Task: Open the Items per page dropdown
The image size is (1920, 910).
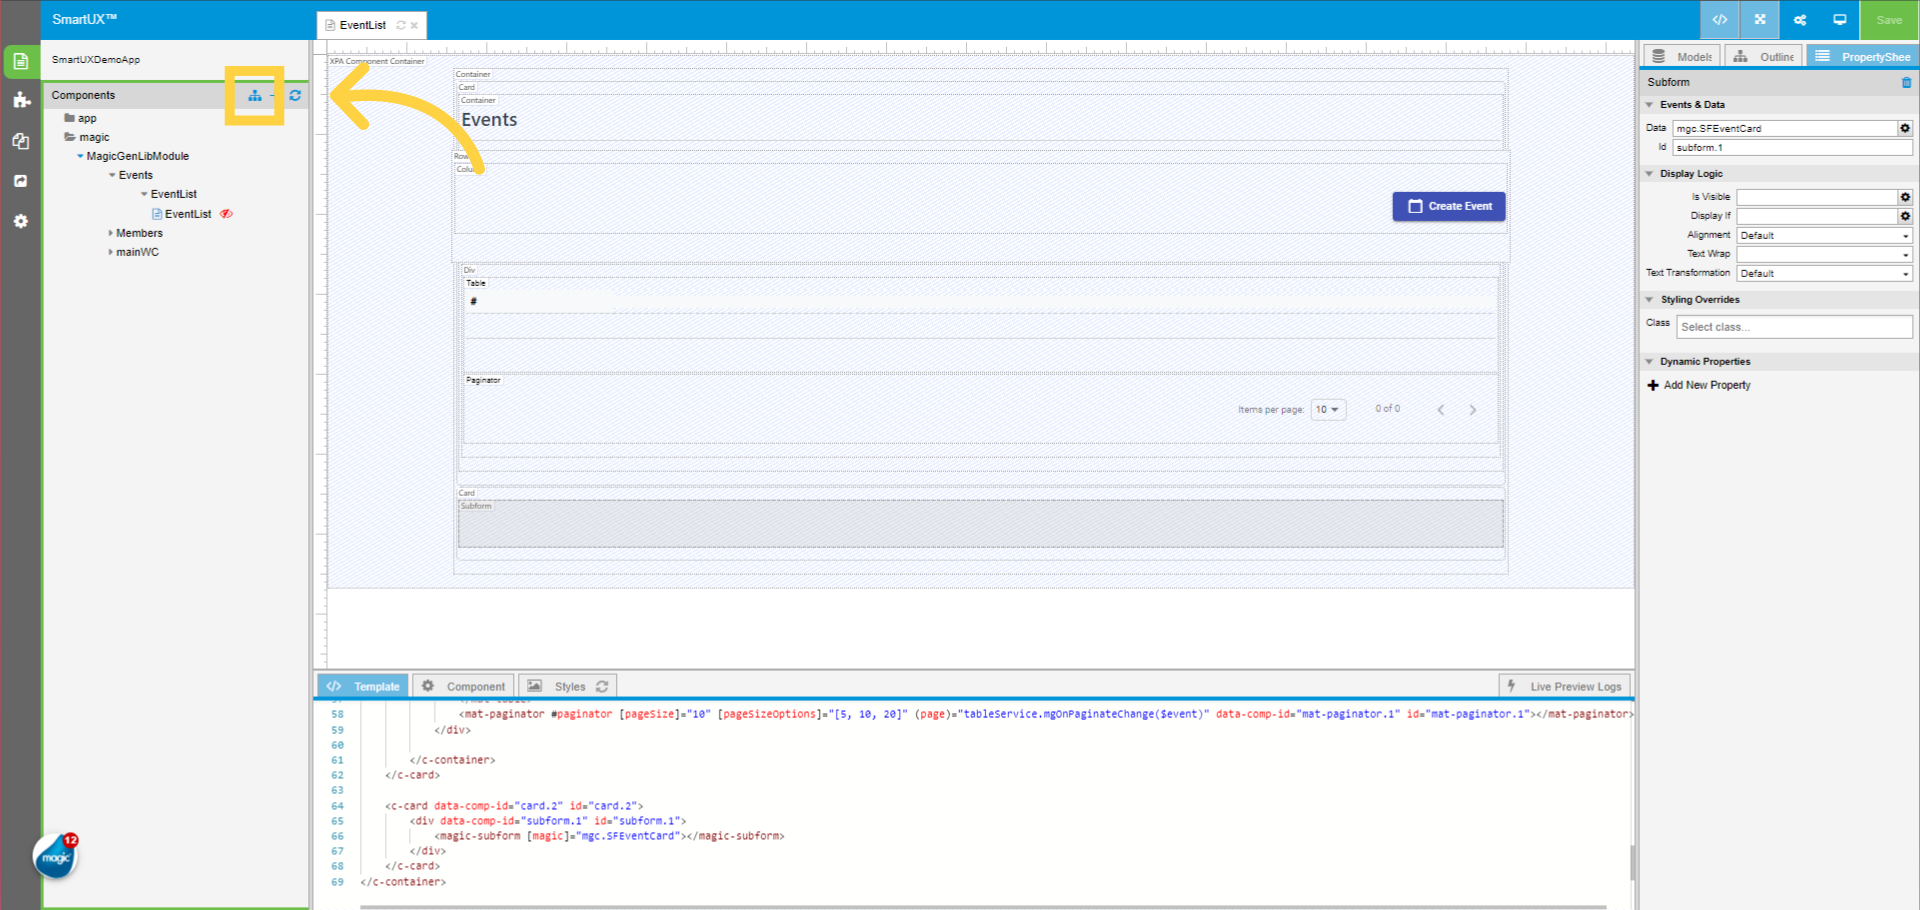Action: coord(1328,409)
